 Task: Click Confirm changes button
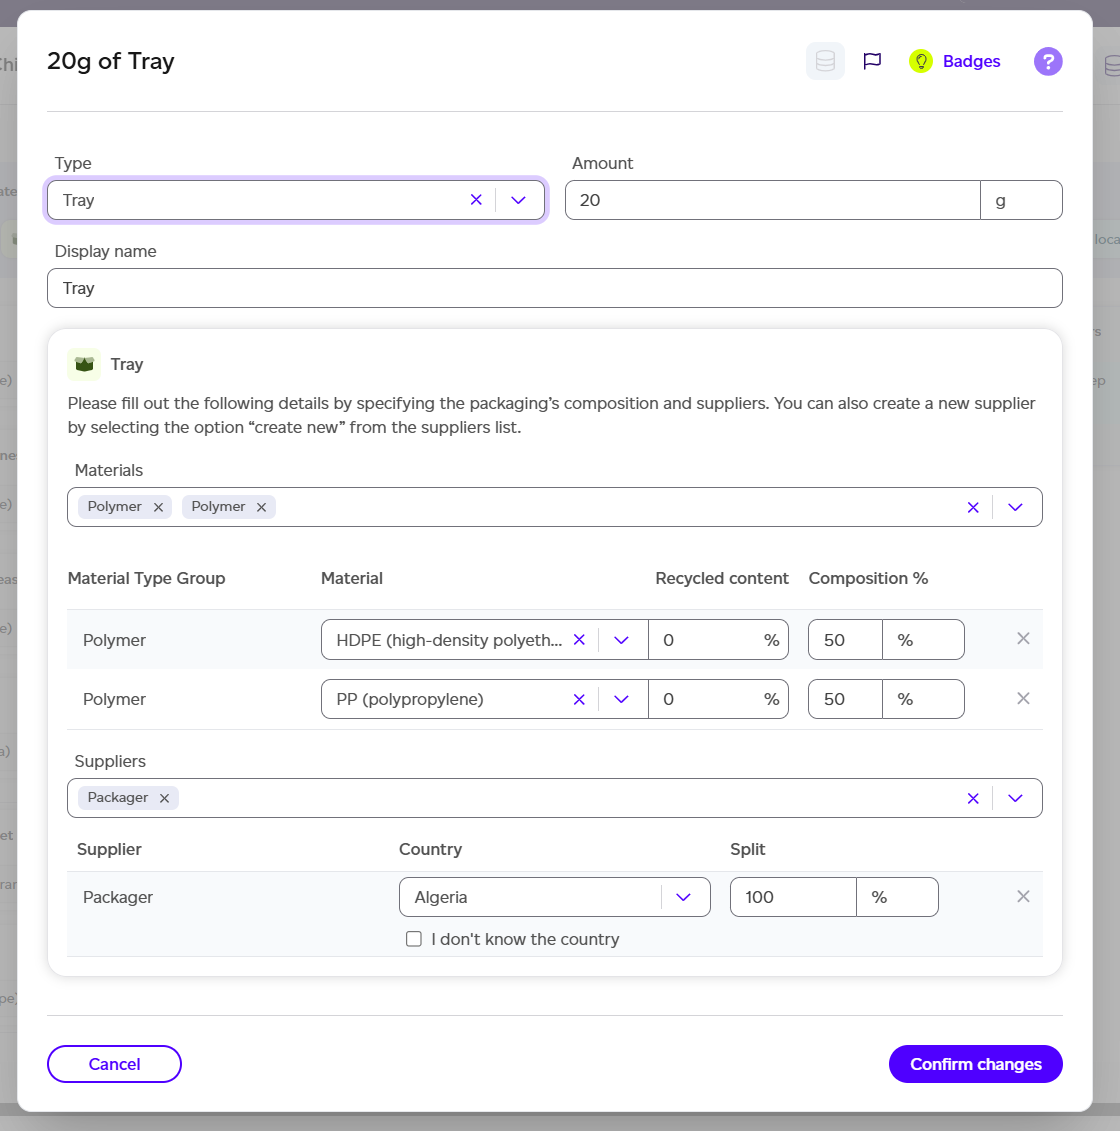tap(975, 1064)
